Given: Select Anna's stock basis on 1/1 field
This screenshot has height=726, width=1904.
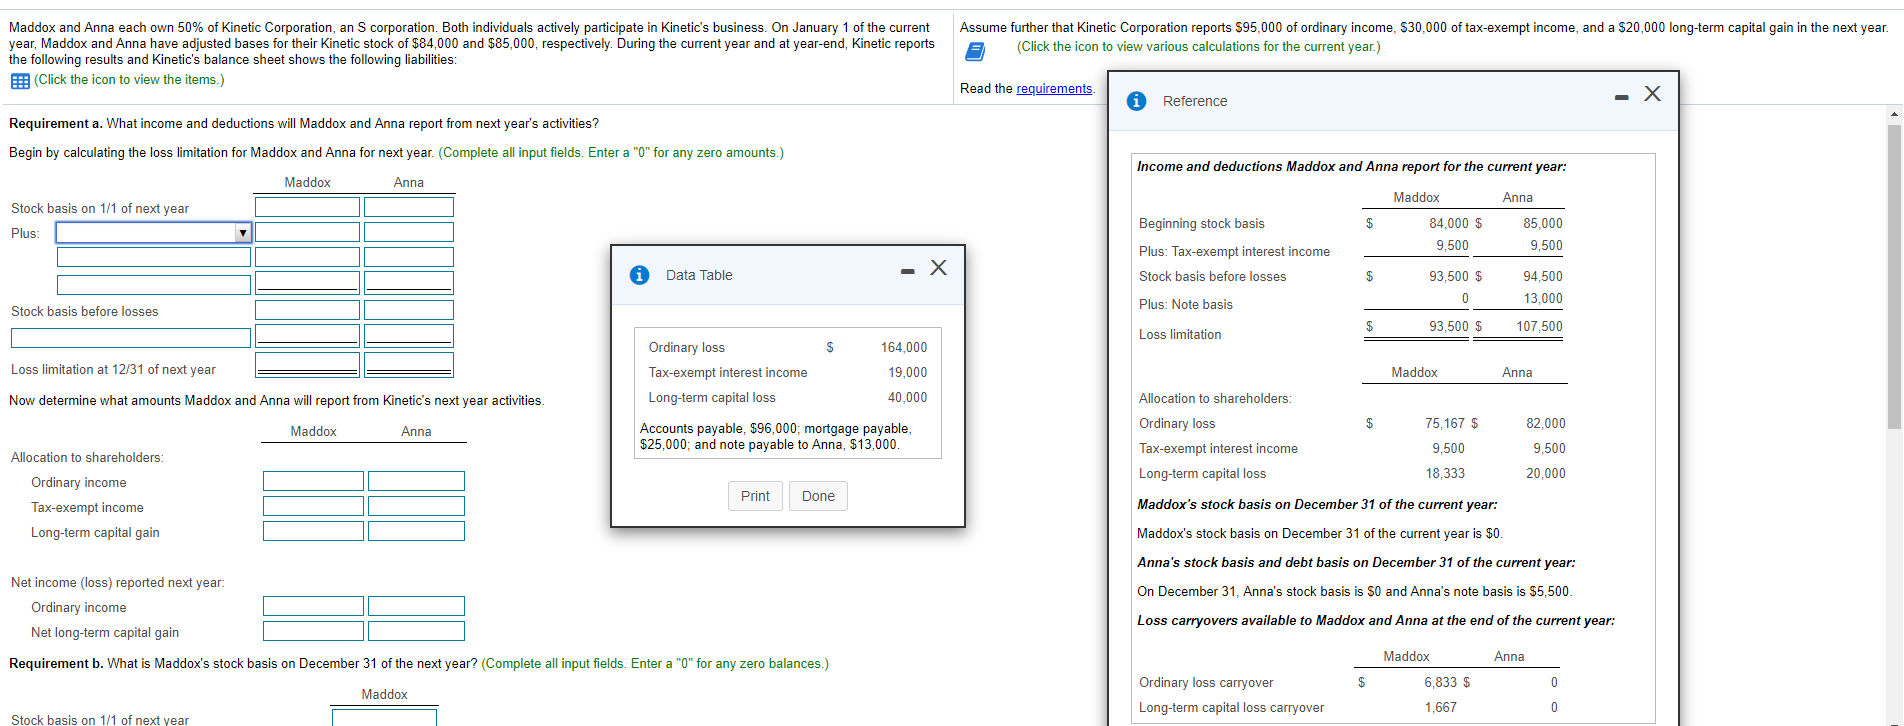Looking at the screenshot, I should pos(409,207).
